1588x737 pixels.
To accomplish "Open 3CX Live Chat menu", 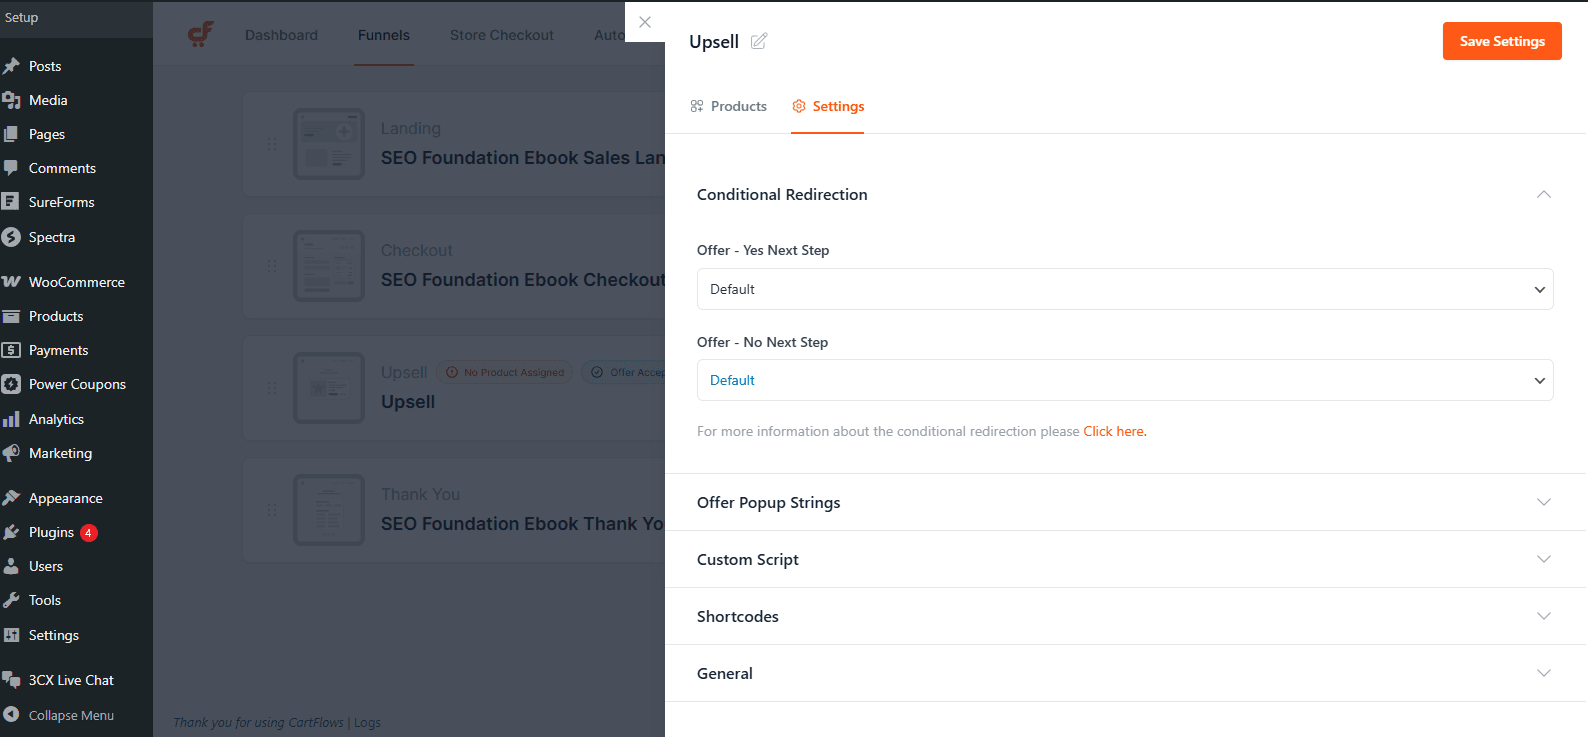I will 71,680.
